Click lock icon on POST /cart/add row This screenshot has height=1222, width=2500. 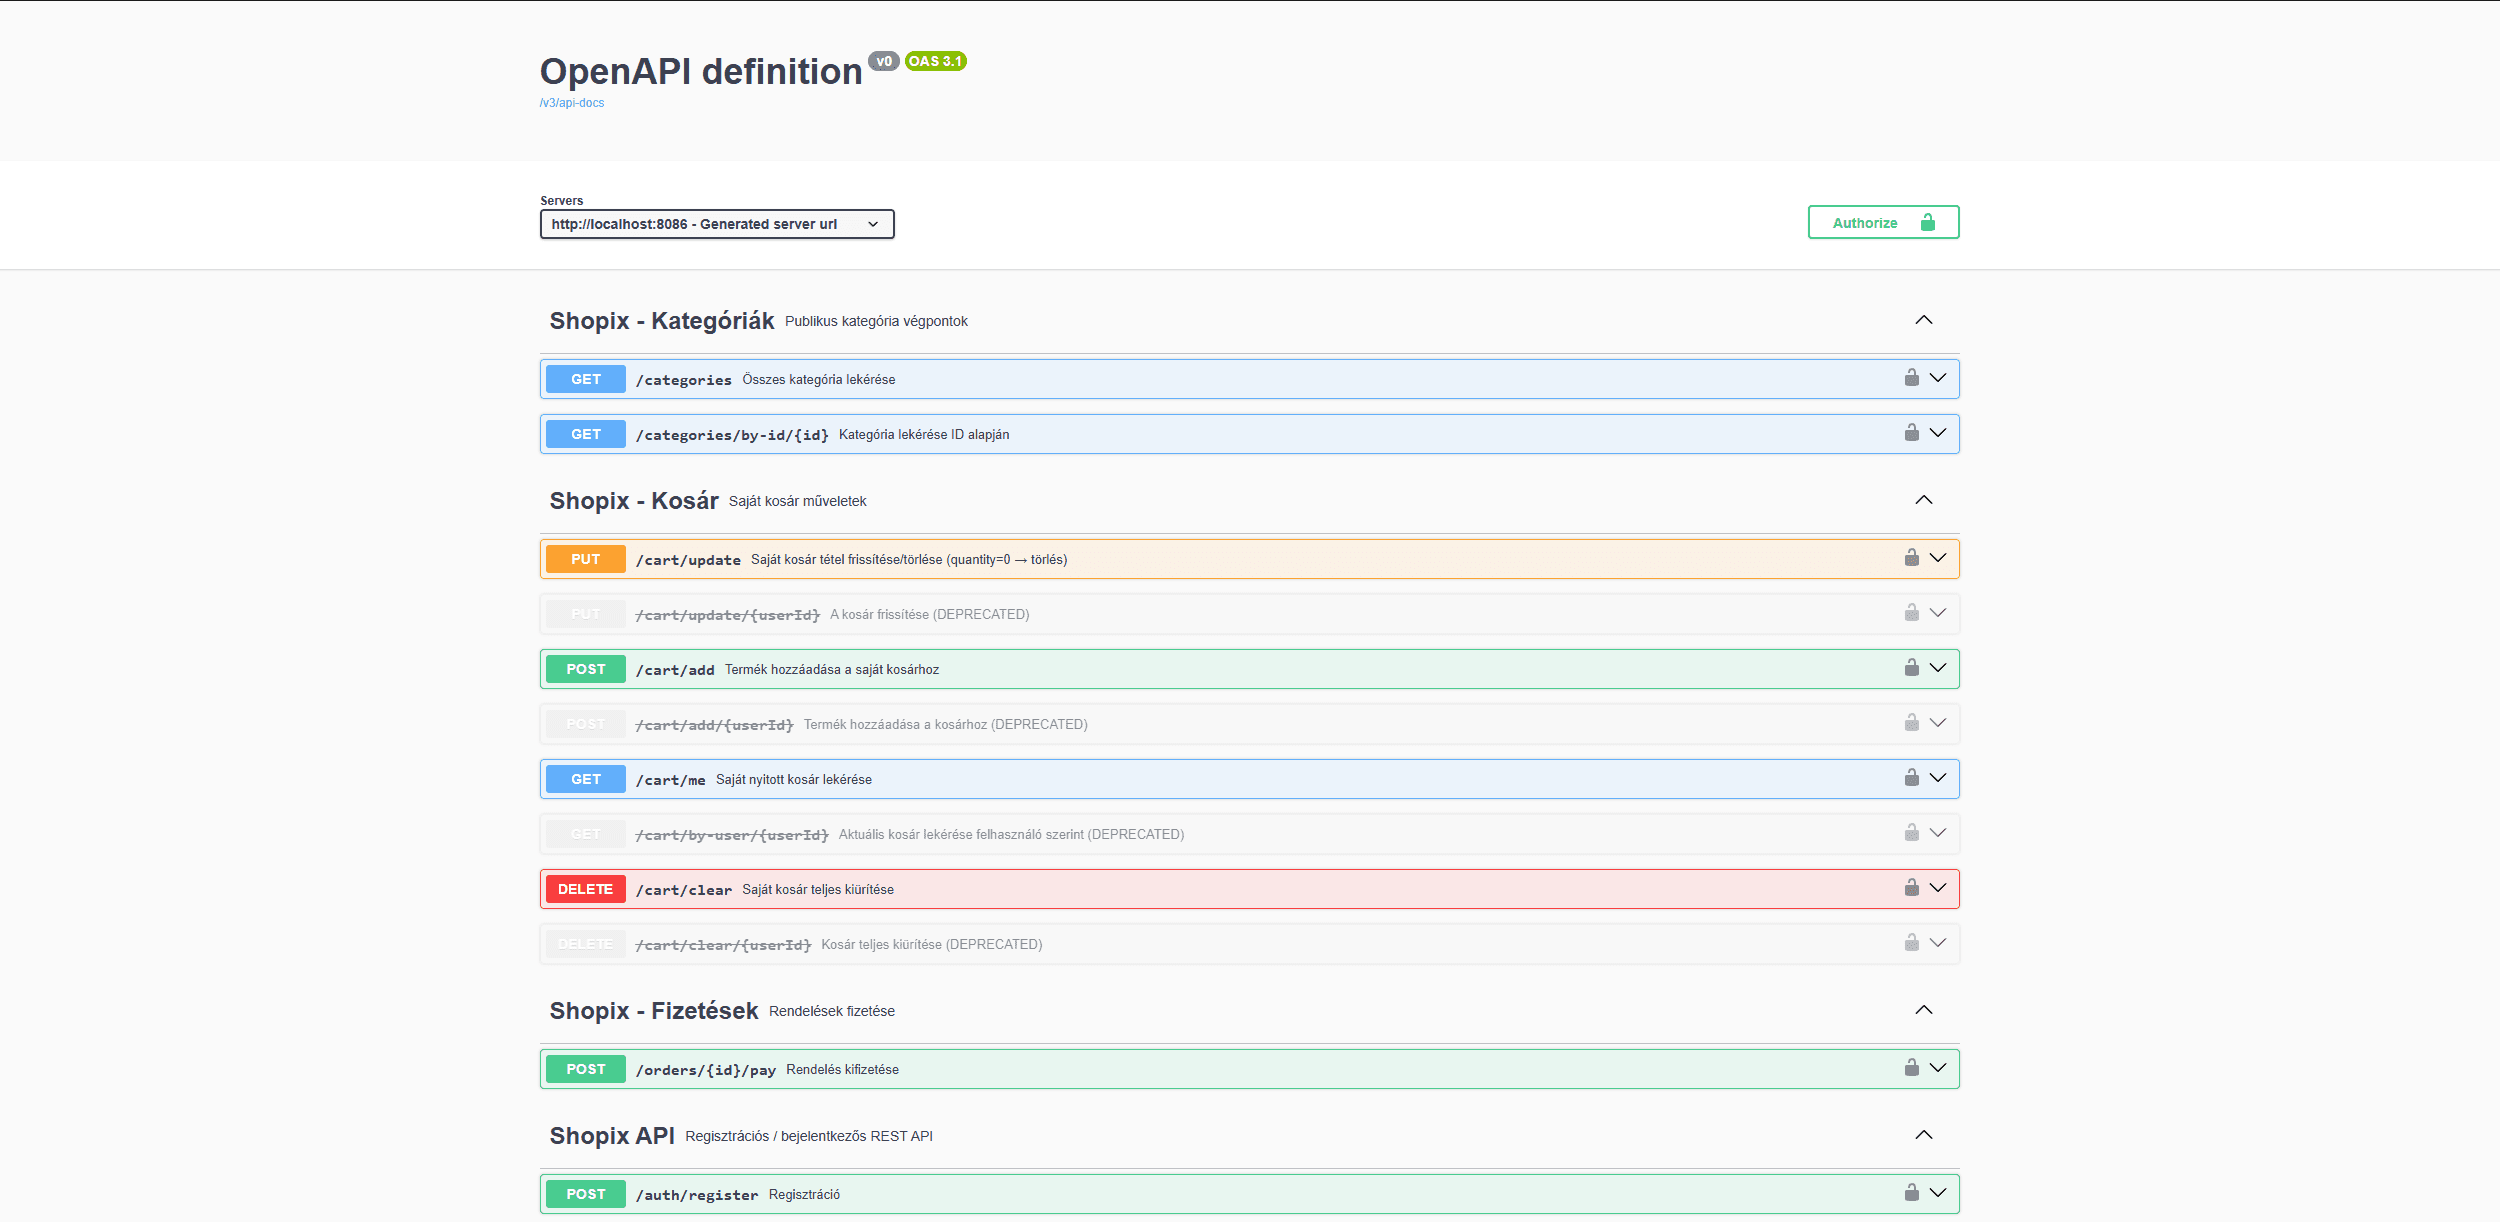[x=1911, y=668]
